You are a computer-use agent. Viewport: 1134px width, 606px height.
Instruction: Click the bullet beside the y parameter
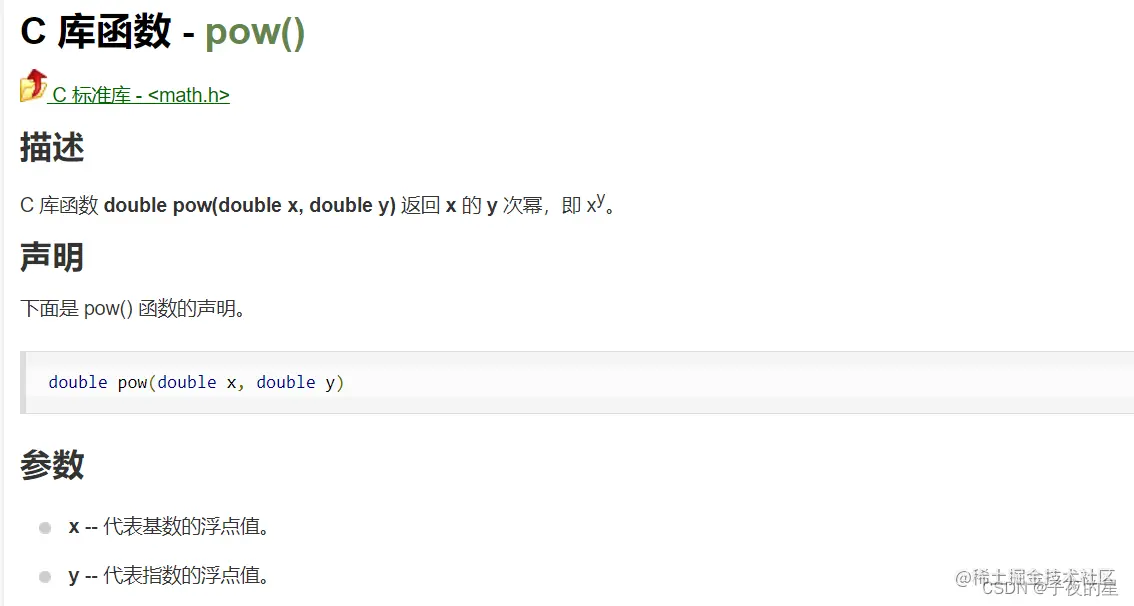45,576
